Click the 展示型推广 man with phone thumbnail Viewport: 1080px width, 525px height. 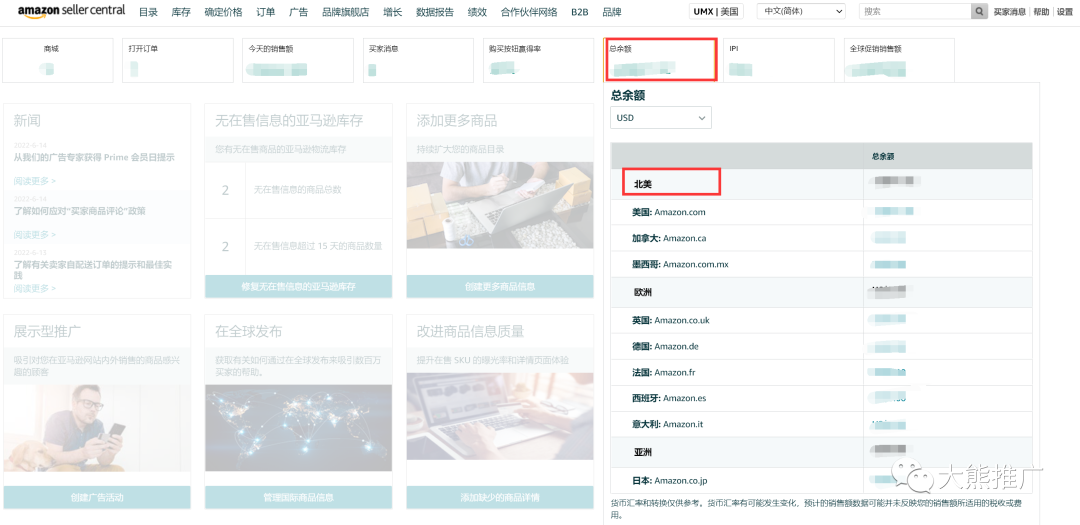[x=96, y=427]
